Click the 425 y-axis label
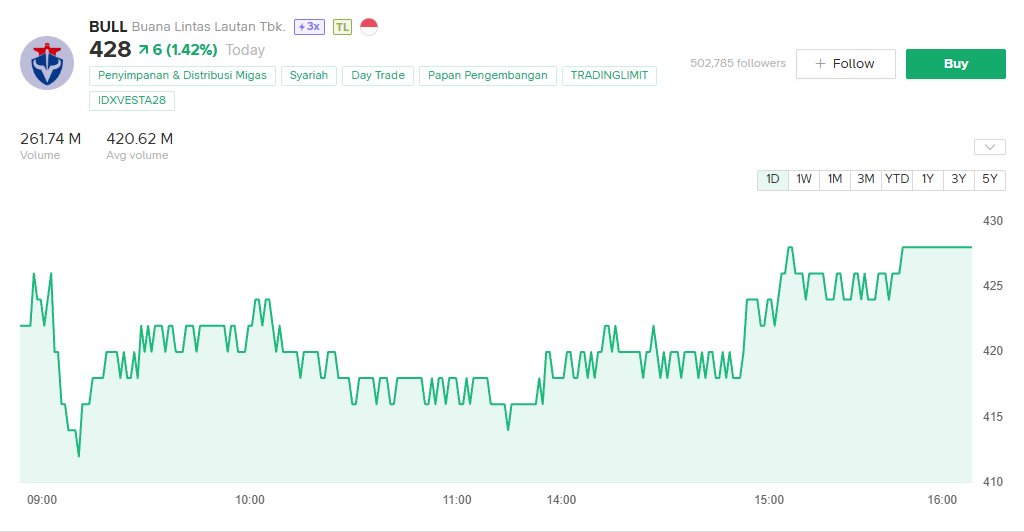 pyautogui.click(x=993, y=285)
